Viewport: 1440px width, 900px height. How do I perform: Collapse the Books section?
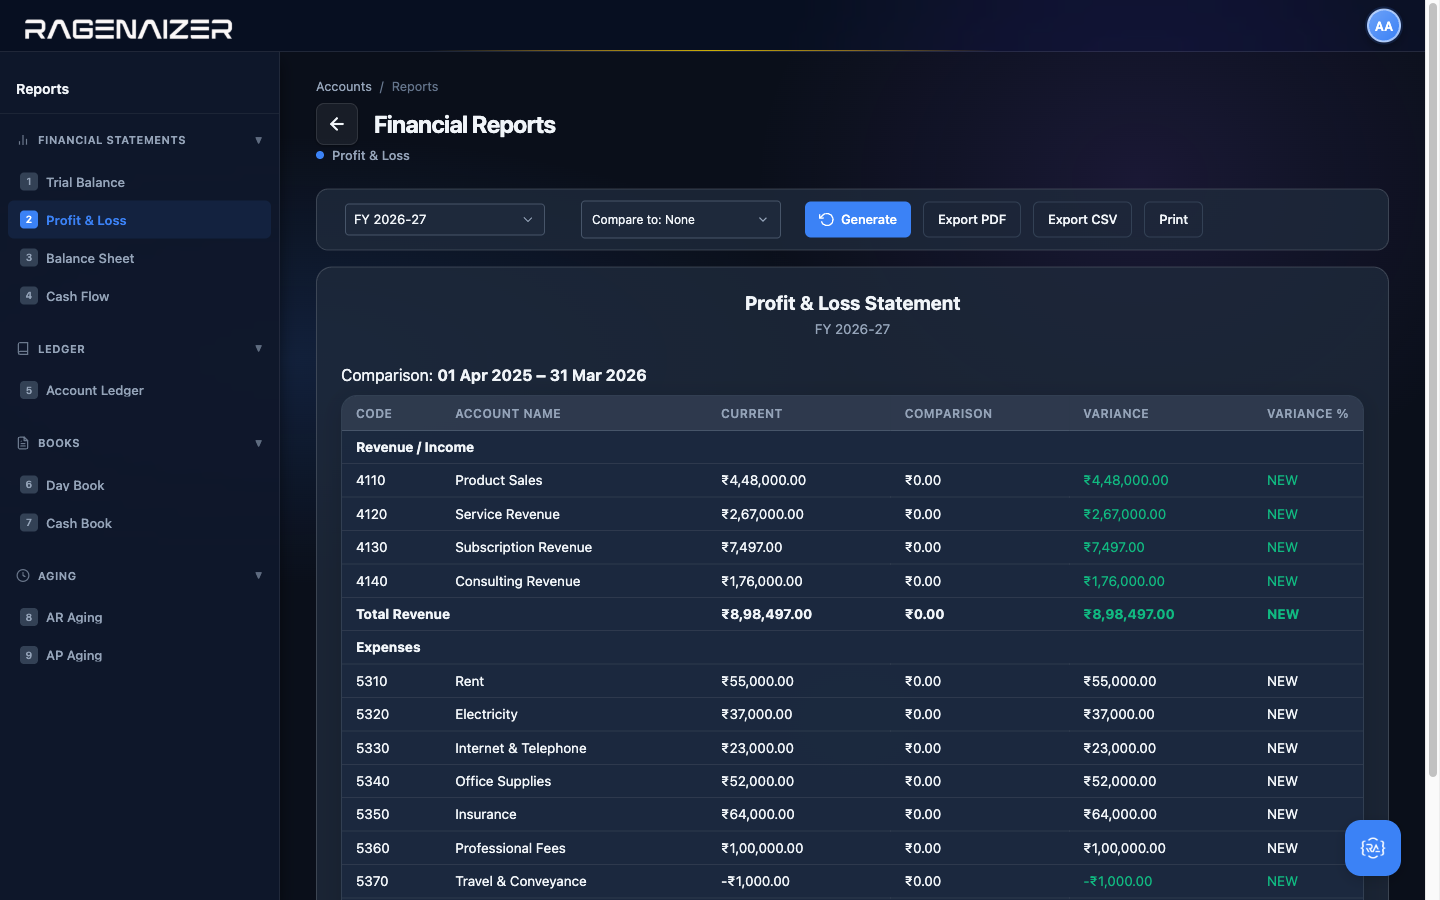(259, 443)
